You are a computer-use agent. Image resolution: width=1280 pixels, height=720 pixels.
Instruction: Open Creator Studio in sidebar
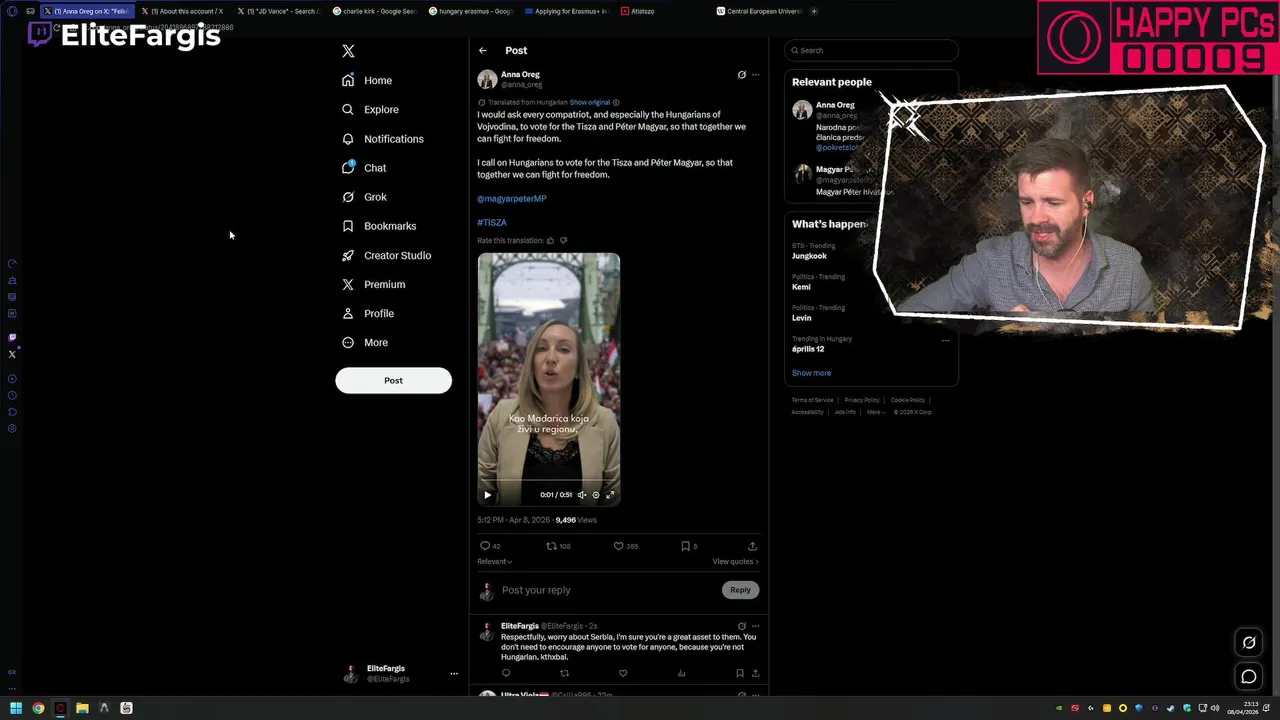(386, 255)
